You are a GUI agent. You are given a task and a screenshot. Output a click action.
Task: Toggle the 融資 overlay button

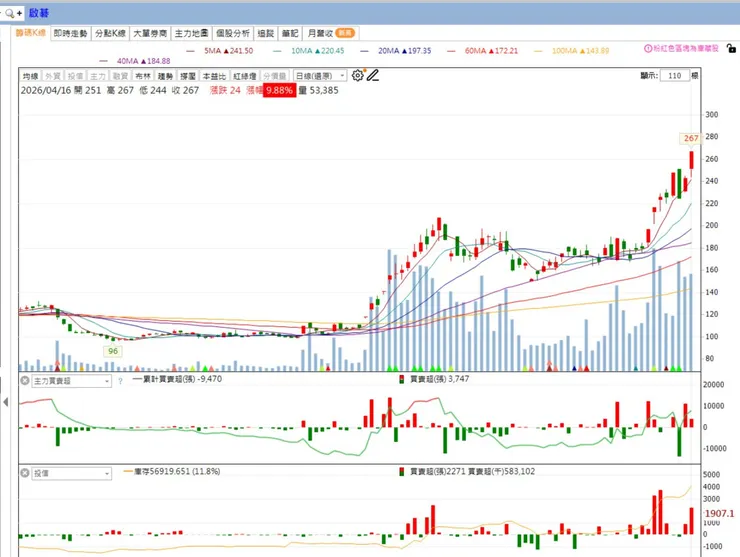coord(120,76)
